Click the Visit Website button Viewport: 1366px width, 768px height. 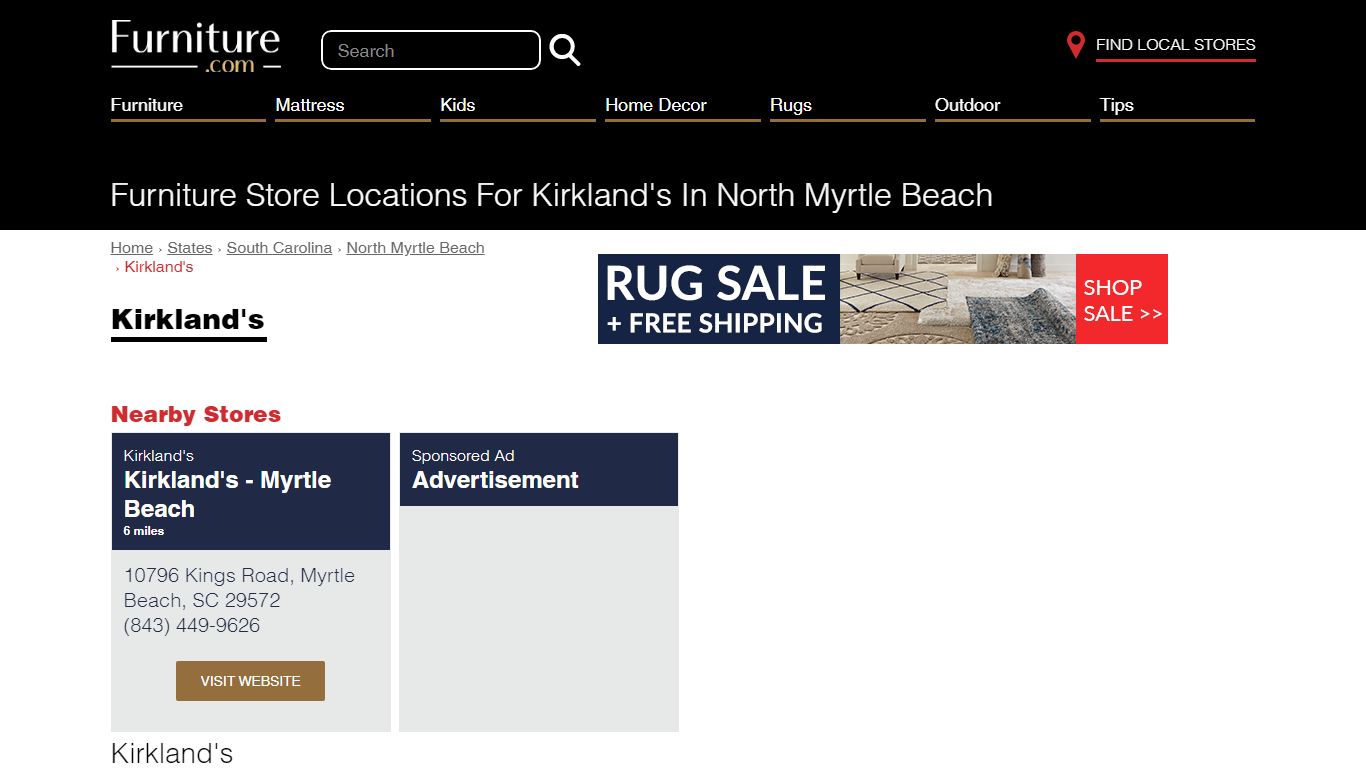[x=250, y=681]
